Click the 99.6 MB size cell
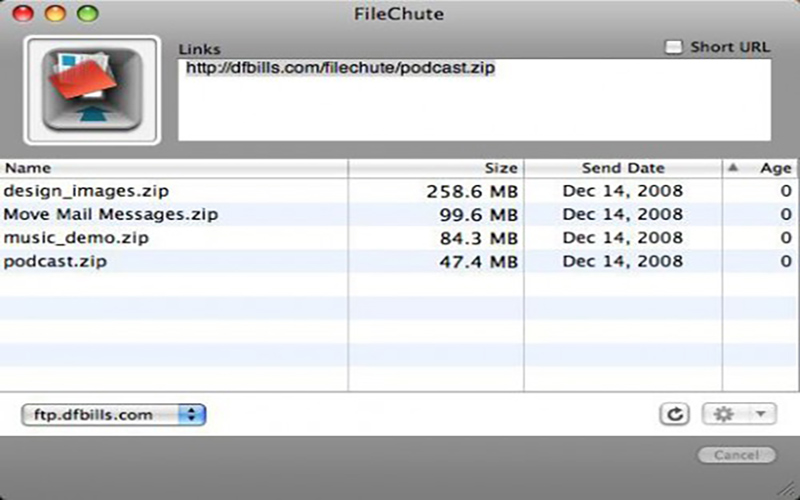Viewport: 800px width, 500px height. point(479,215)
